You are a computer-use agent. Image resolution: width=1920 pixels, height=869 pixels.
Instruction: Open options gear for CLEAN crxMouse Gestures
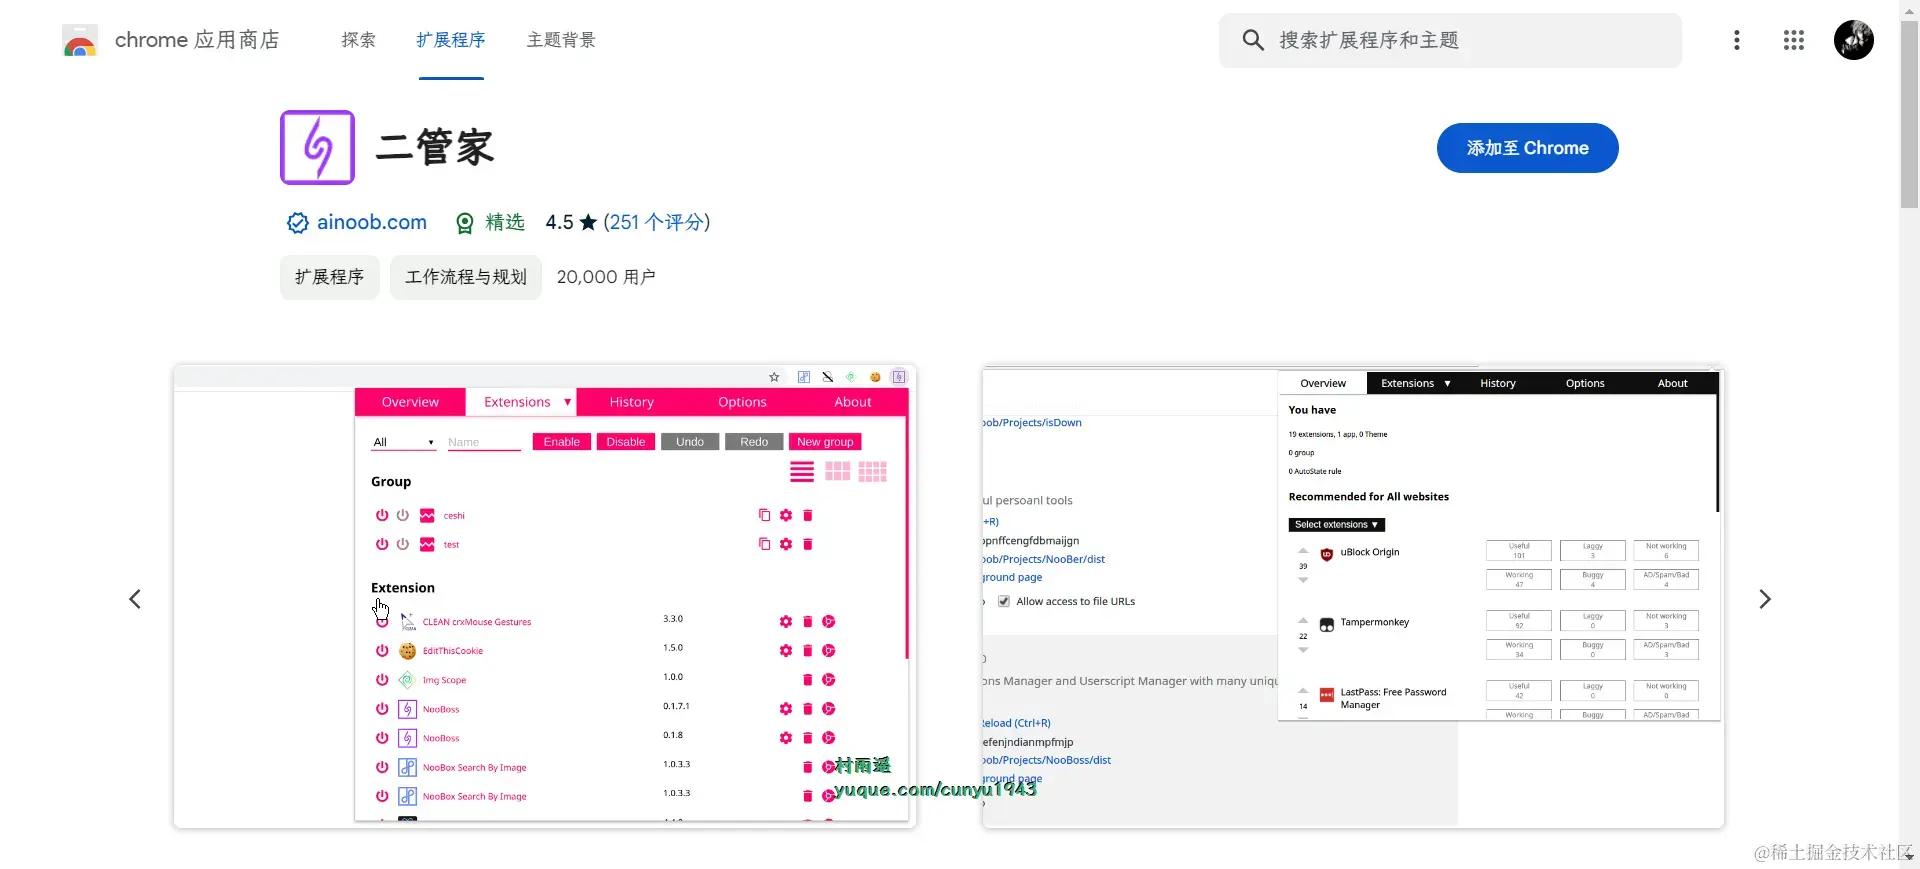pos(786,621)
